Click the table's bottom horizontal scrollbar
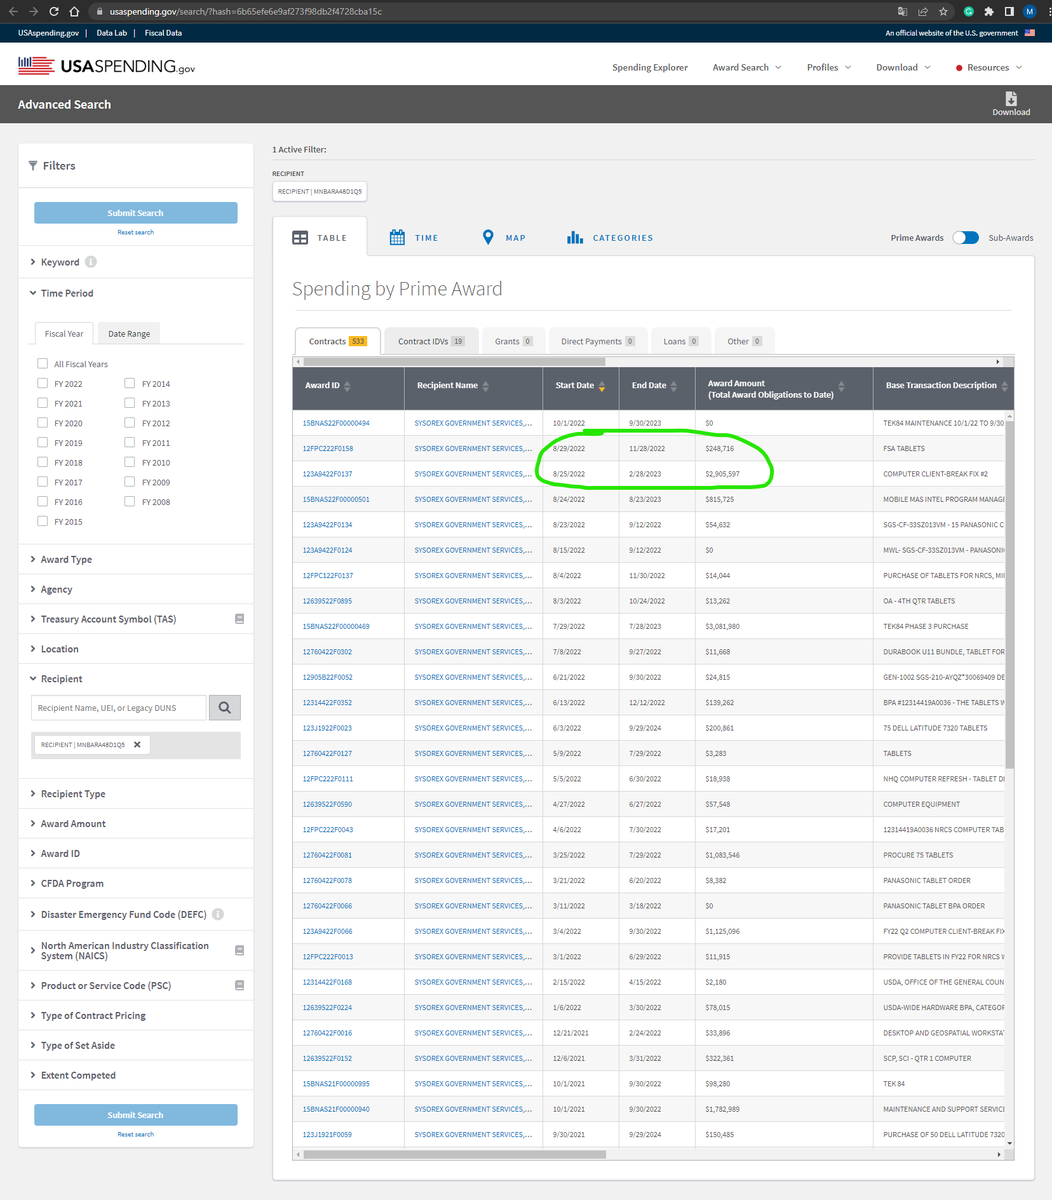 click(454, 1154)
